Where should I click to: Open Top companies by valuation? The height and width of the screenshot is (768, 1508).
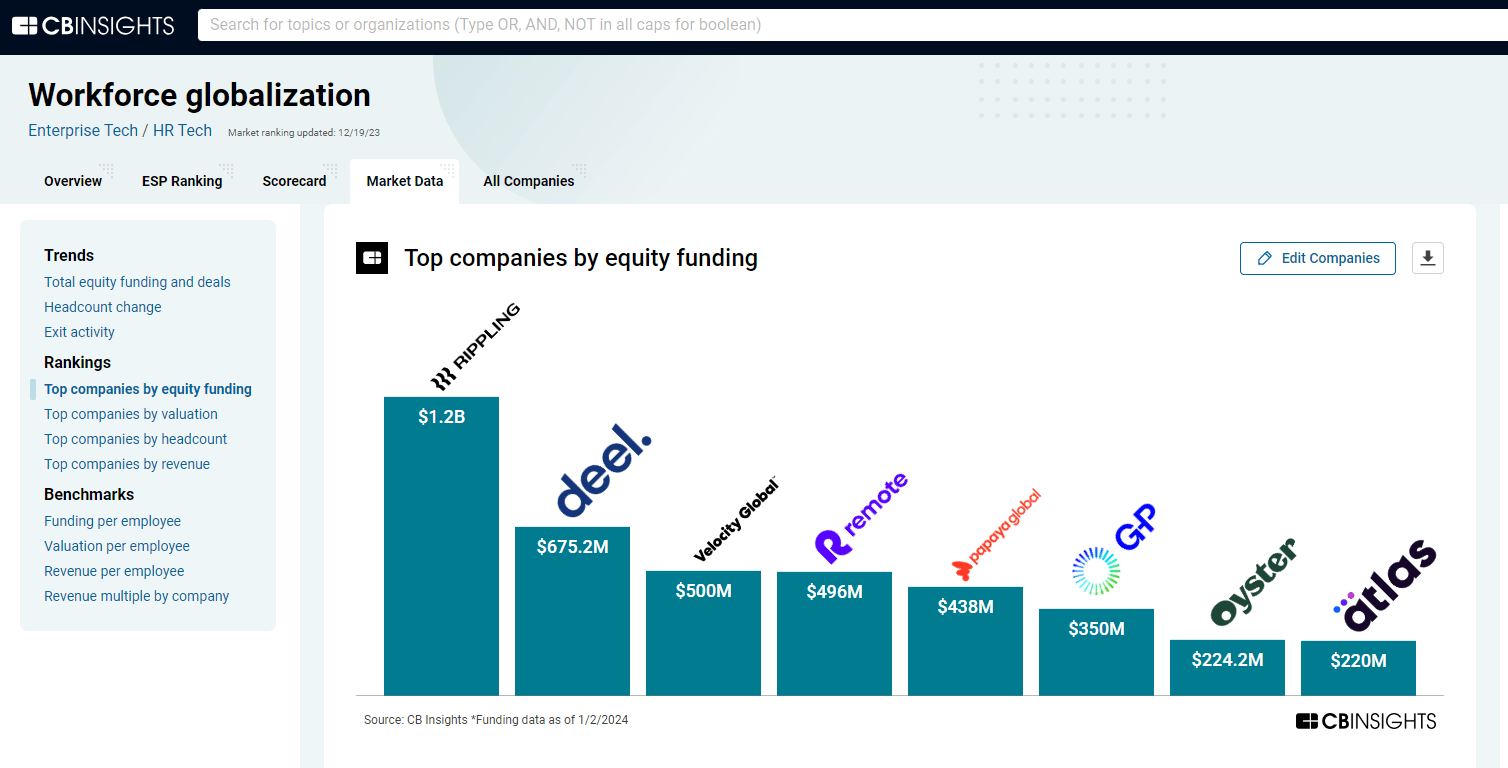tap(131, 414)
